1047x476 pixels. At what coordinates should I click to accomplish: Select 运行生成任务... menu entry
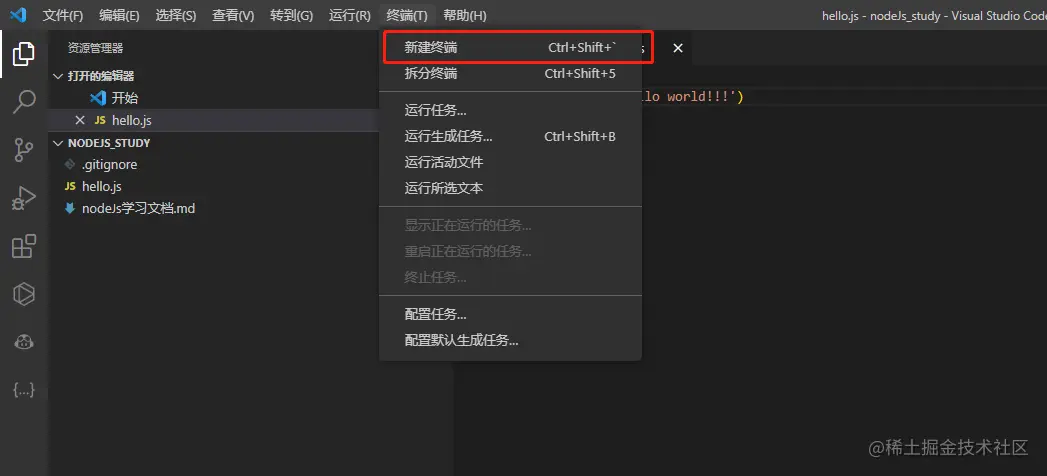pyautogui.click(x=510, y=137)
